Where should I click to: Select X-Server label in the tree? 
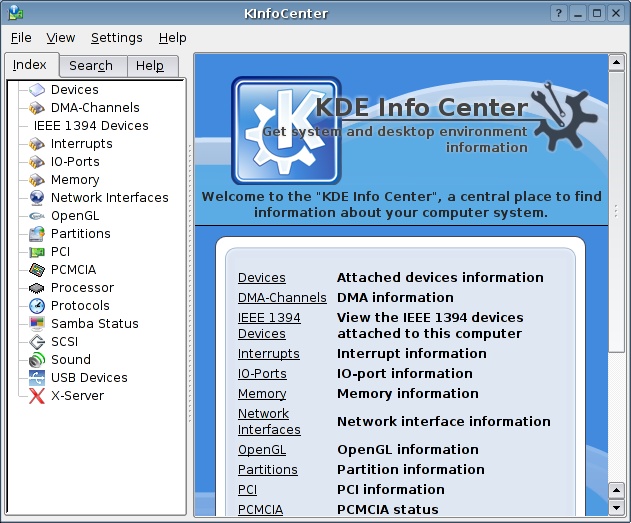[77, 396]
